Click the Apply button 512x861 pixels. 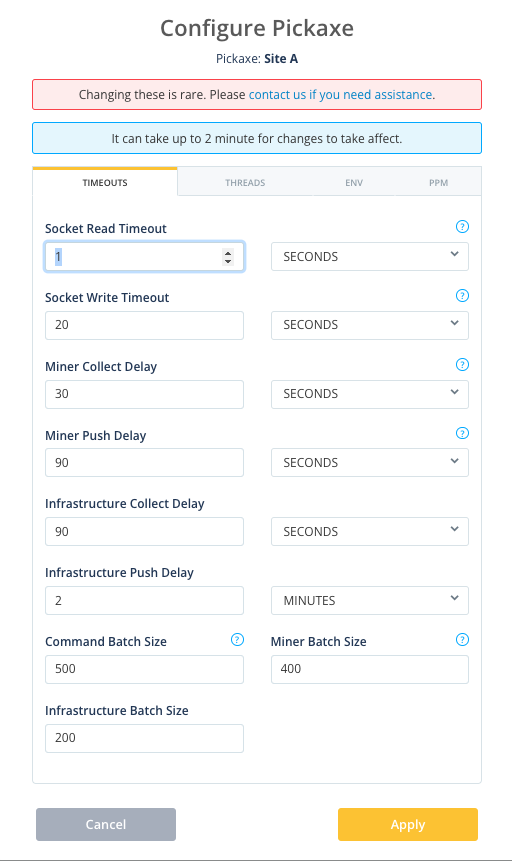coord(408,824)
